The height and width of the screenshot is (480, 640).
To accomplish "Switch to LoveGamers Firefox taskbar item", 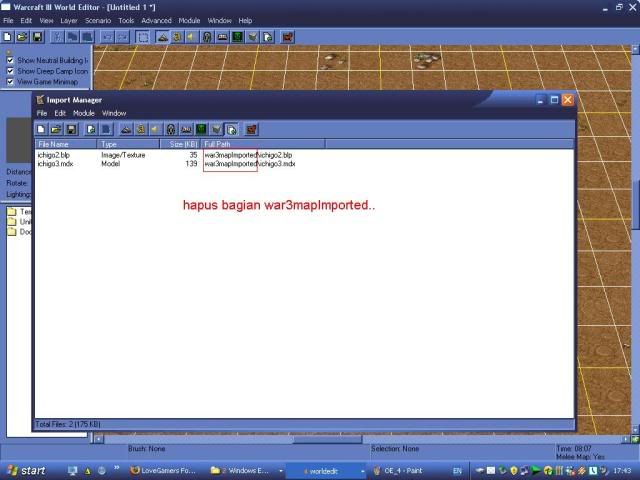I will [163, 471].
